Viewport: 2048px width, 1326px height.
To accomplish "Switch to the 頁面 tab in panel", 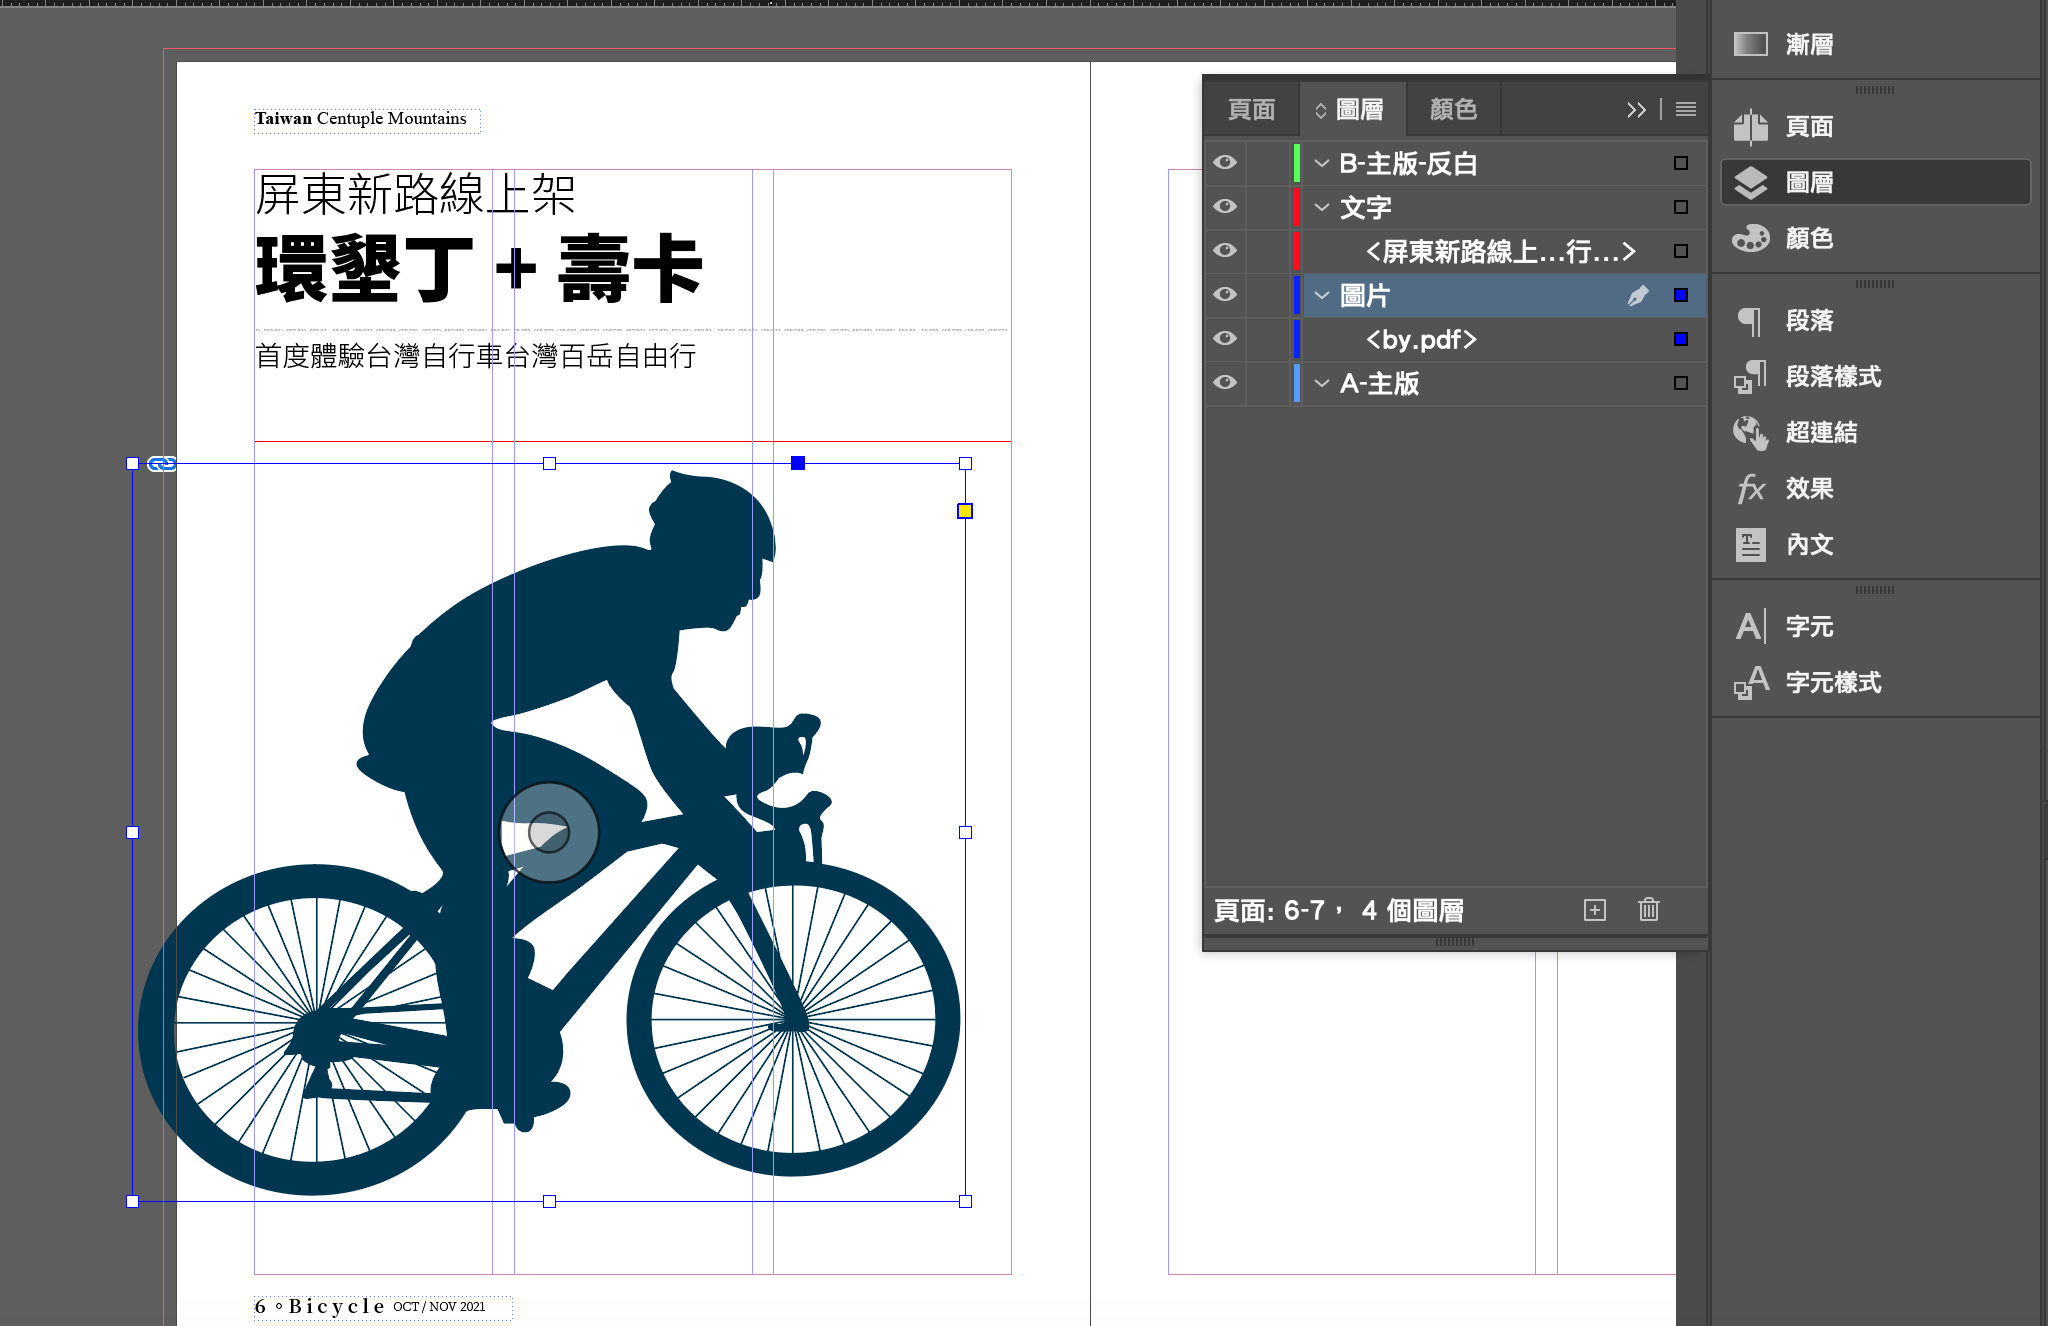I will coord(1251,109).
